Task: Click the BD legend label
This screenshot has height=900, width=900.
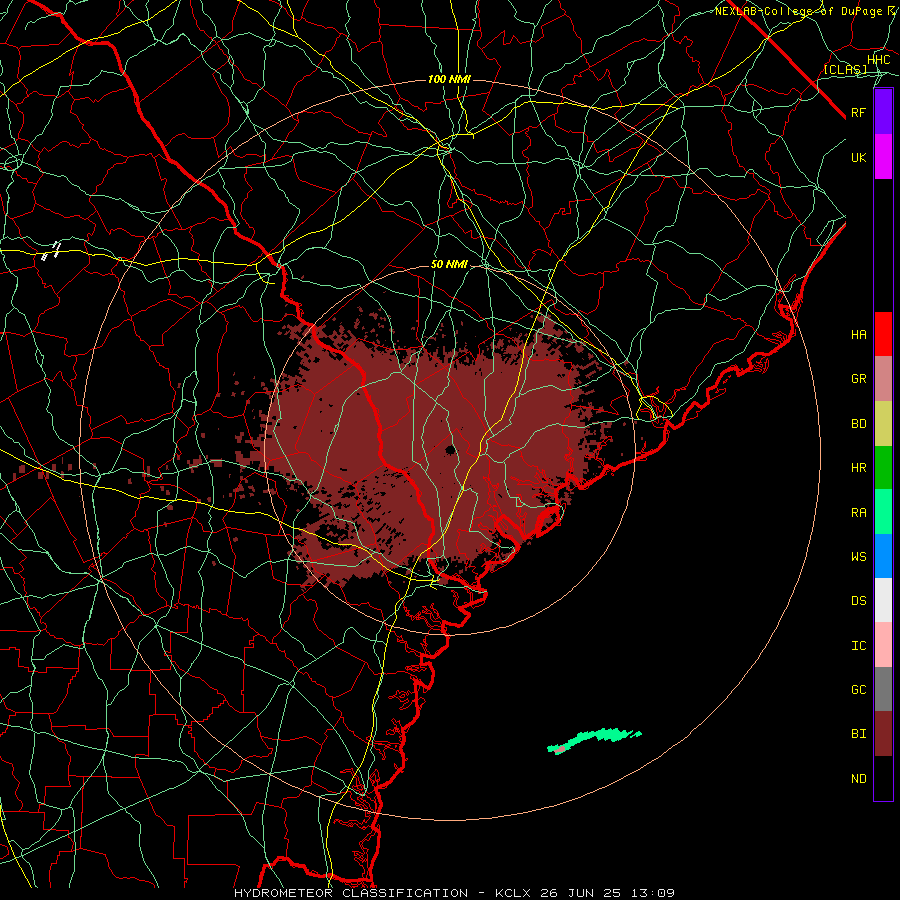Action: click(x=859, y=424)
